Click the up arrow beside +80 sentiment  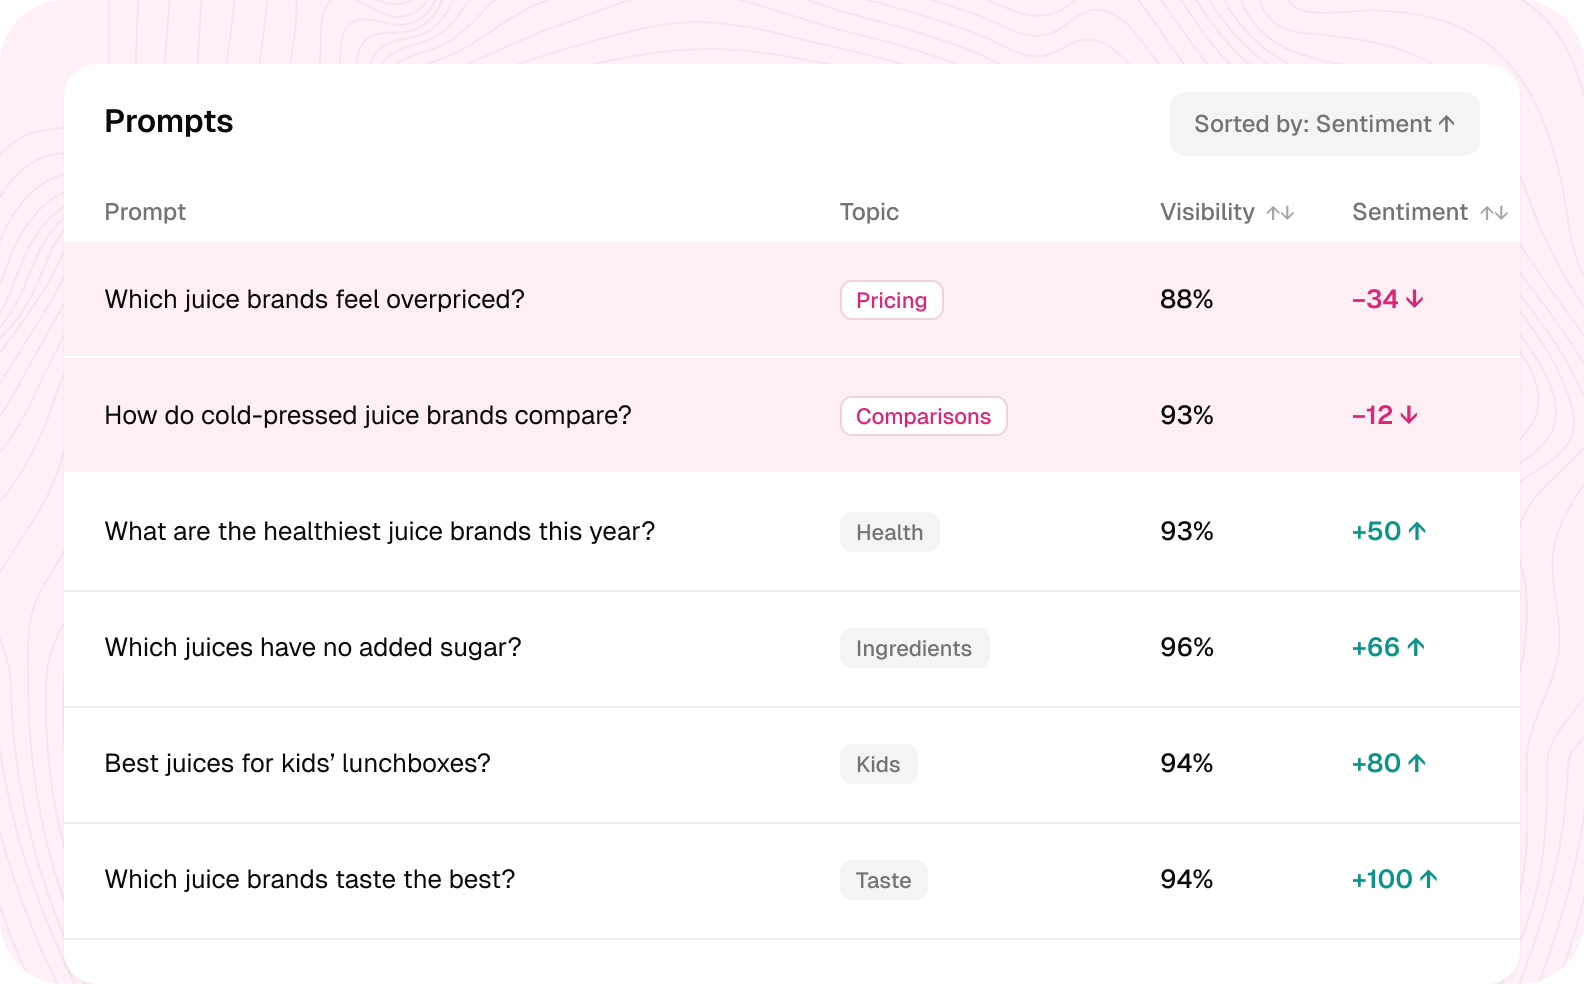1417,763
